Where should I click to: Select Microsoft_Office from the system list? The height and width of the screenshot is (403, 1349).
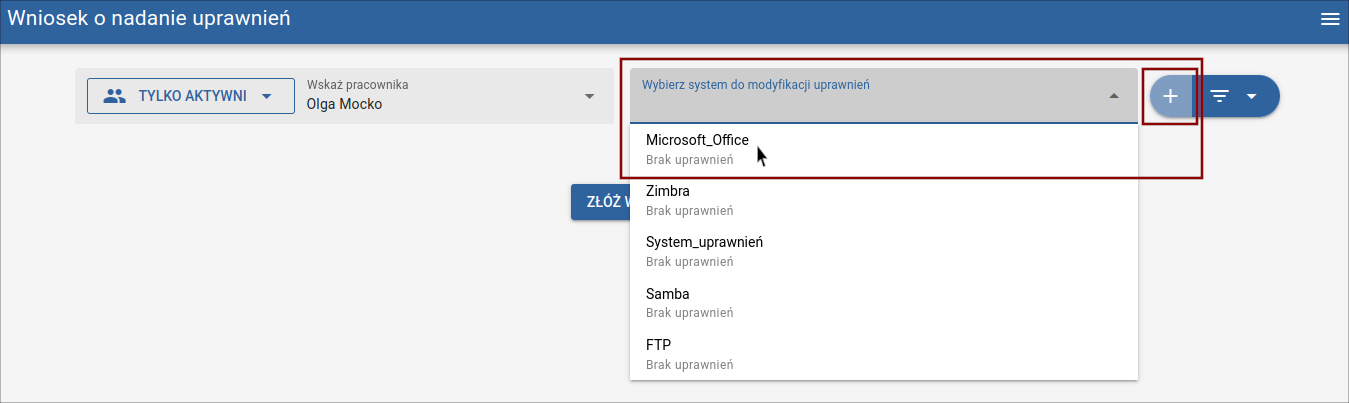[x=697, y=140]
